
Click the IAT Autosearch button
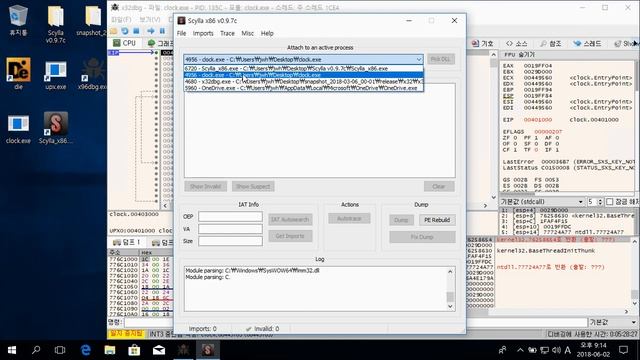290,220
